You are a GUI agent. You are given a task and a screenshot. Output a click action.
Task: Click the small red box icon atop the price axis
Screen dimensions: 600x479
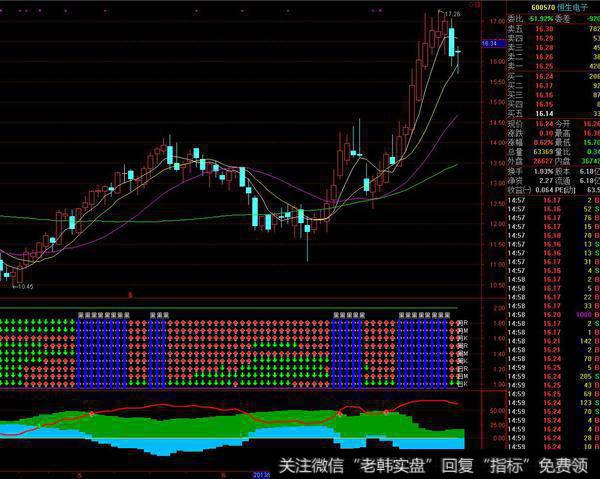click(x=477, y=5)
